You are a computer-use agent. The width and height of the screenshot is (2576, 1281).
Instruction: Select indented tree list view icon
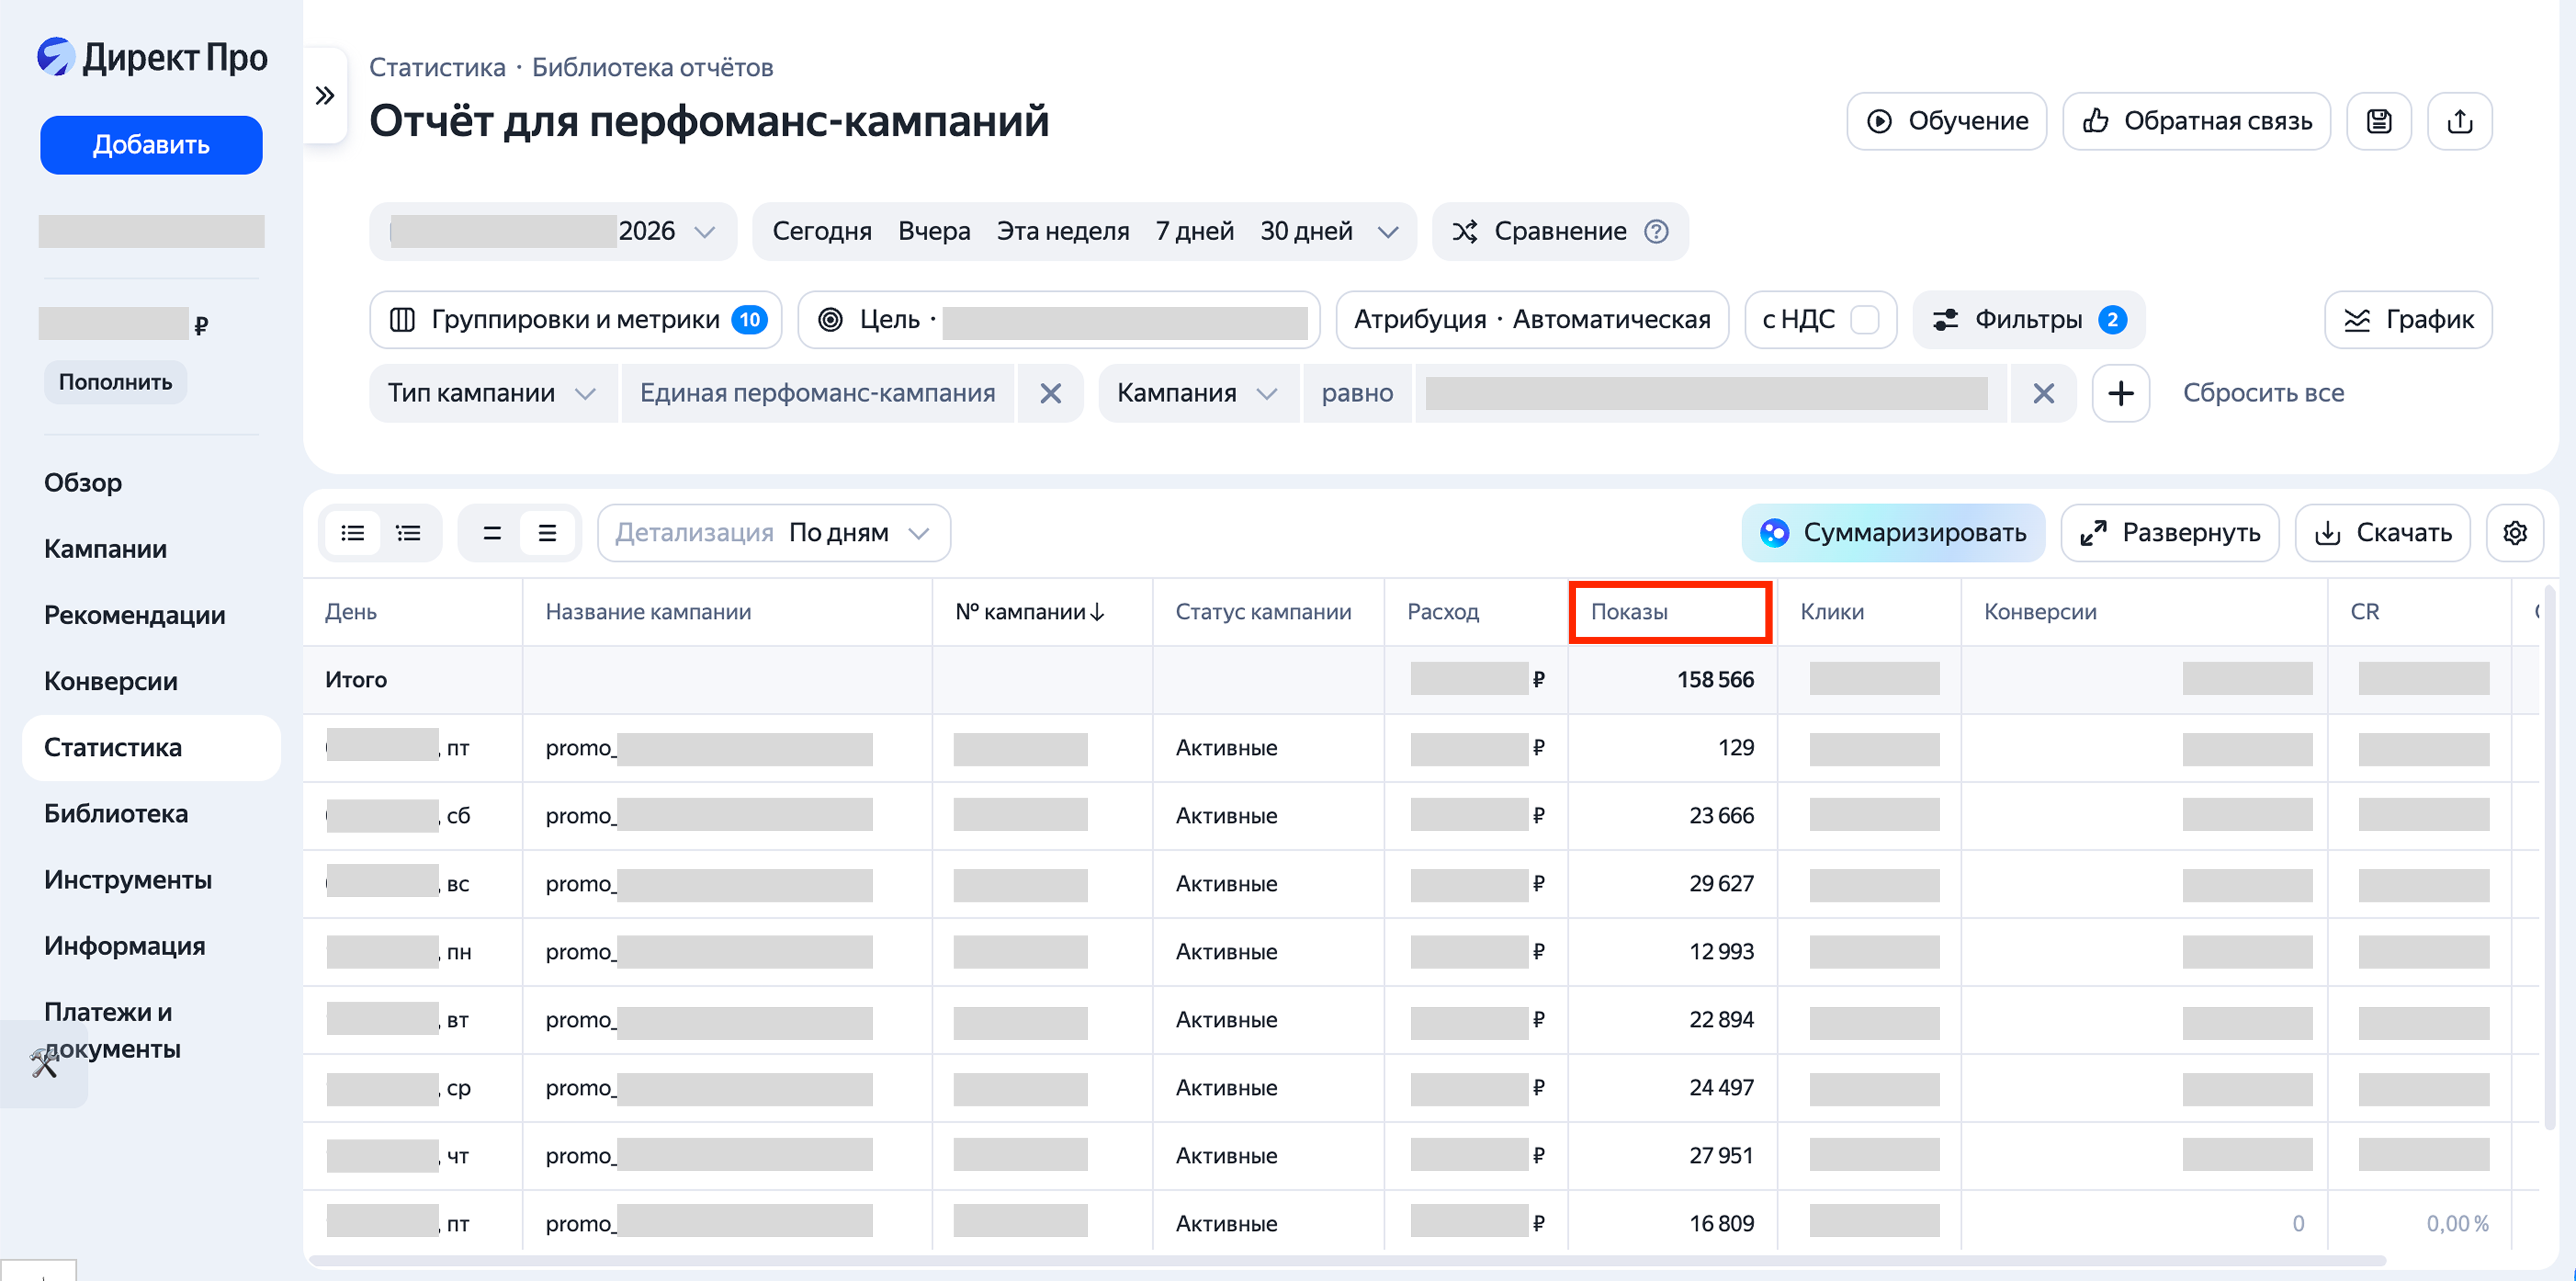pos(408,533)
